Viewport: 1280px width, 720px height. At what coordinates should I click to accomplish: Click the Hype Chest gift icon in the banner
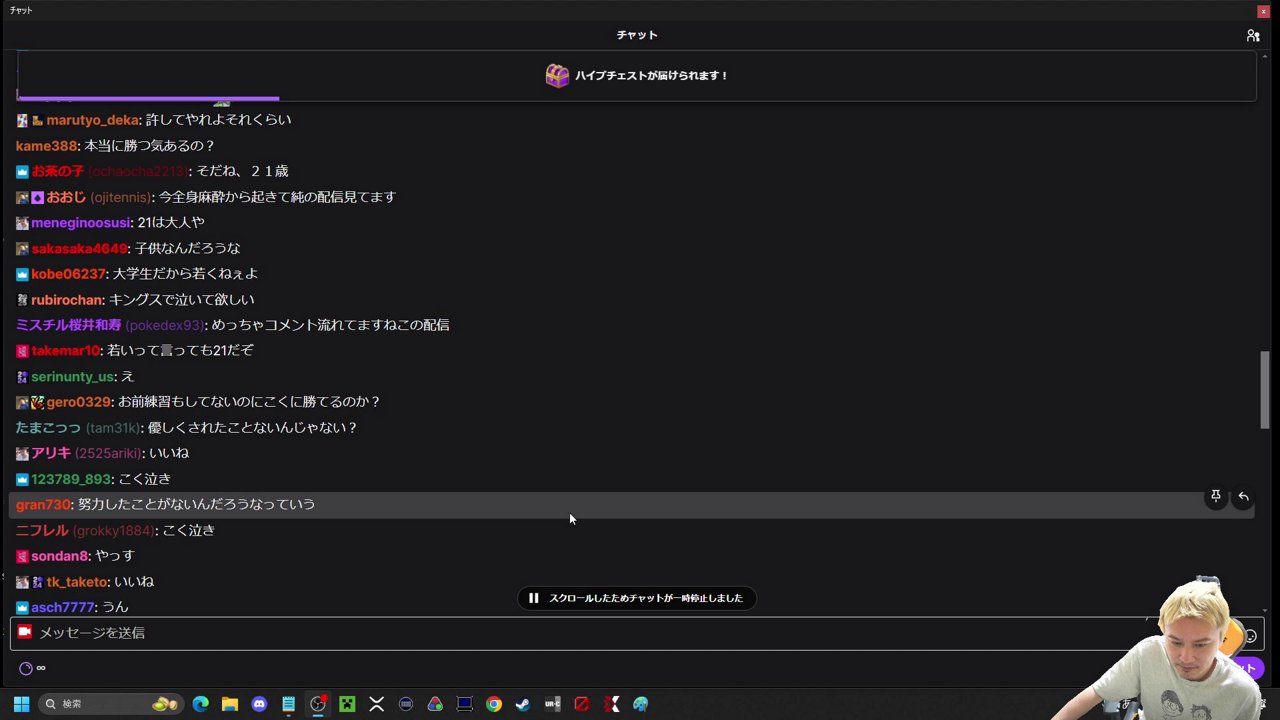[x=557, y=75]
